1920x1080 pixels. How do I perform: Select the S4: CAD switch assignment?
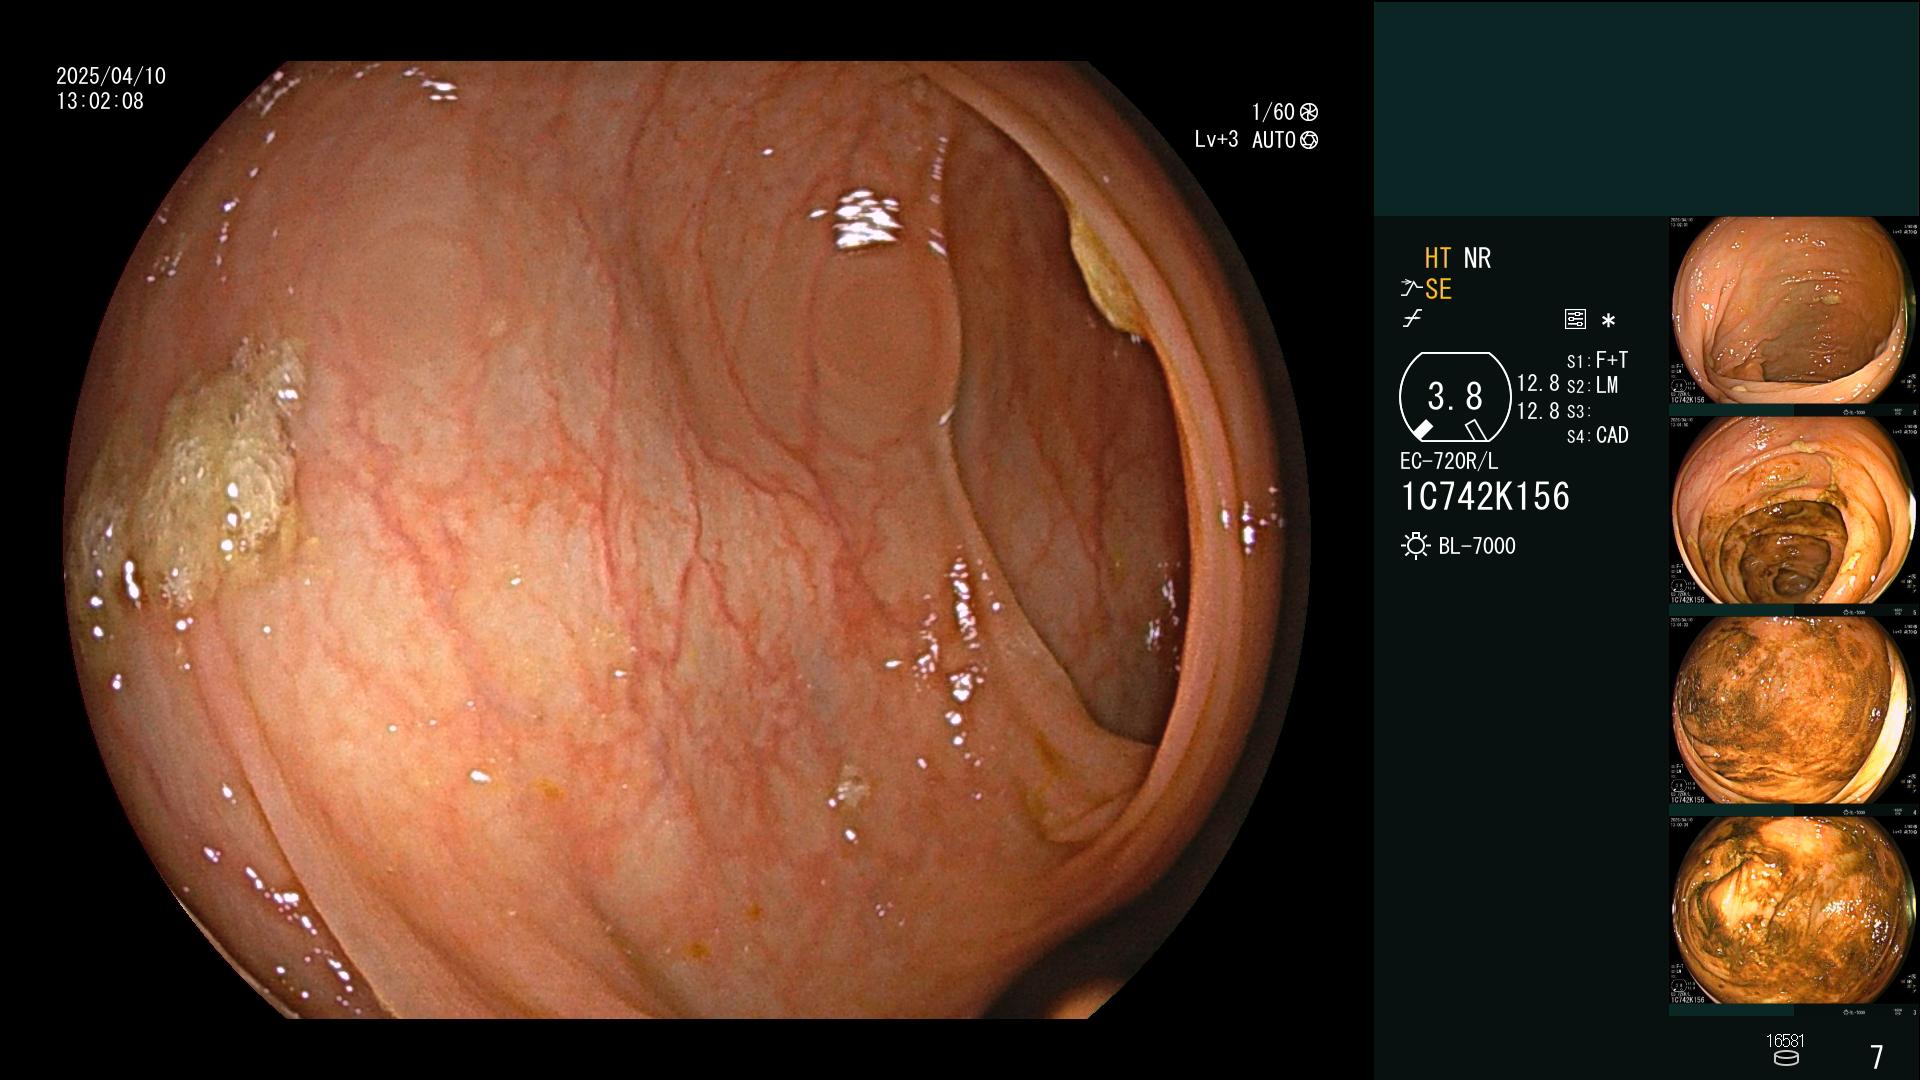point(1597,435)
